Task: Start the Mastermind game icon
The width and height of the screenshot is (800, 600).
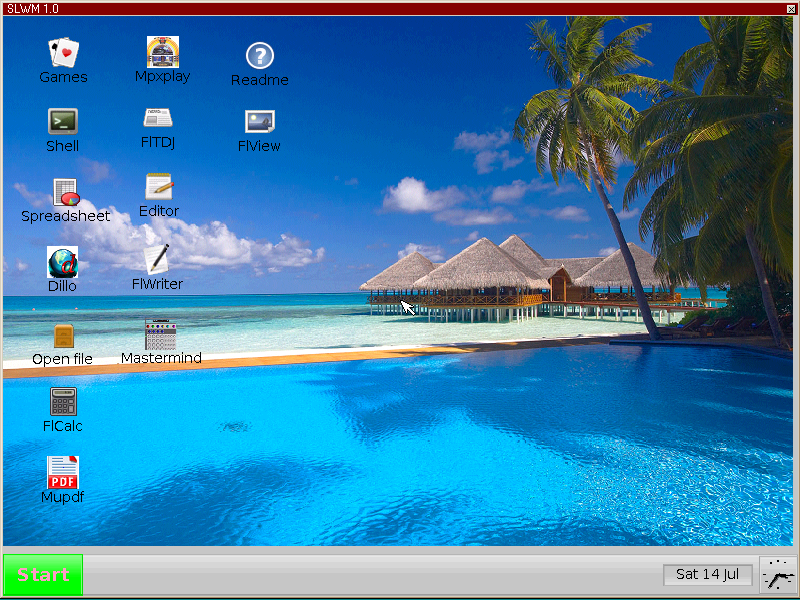Action: coord(161,335)
